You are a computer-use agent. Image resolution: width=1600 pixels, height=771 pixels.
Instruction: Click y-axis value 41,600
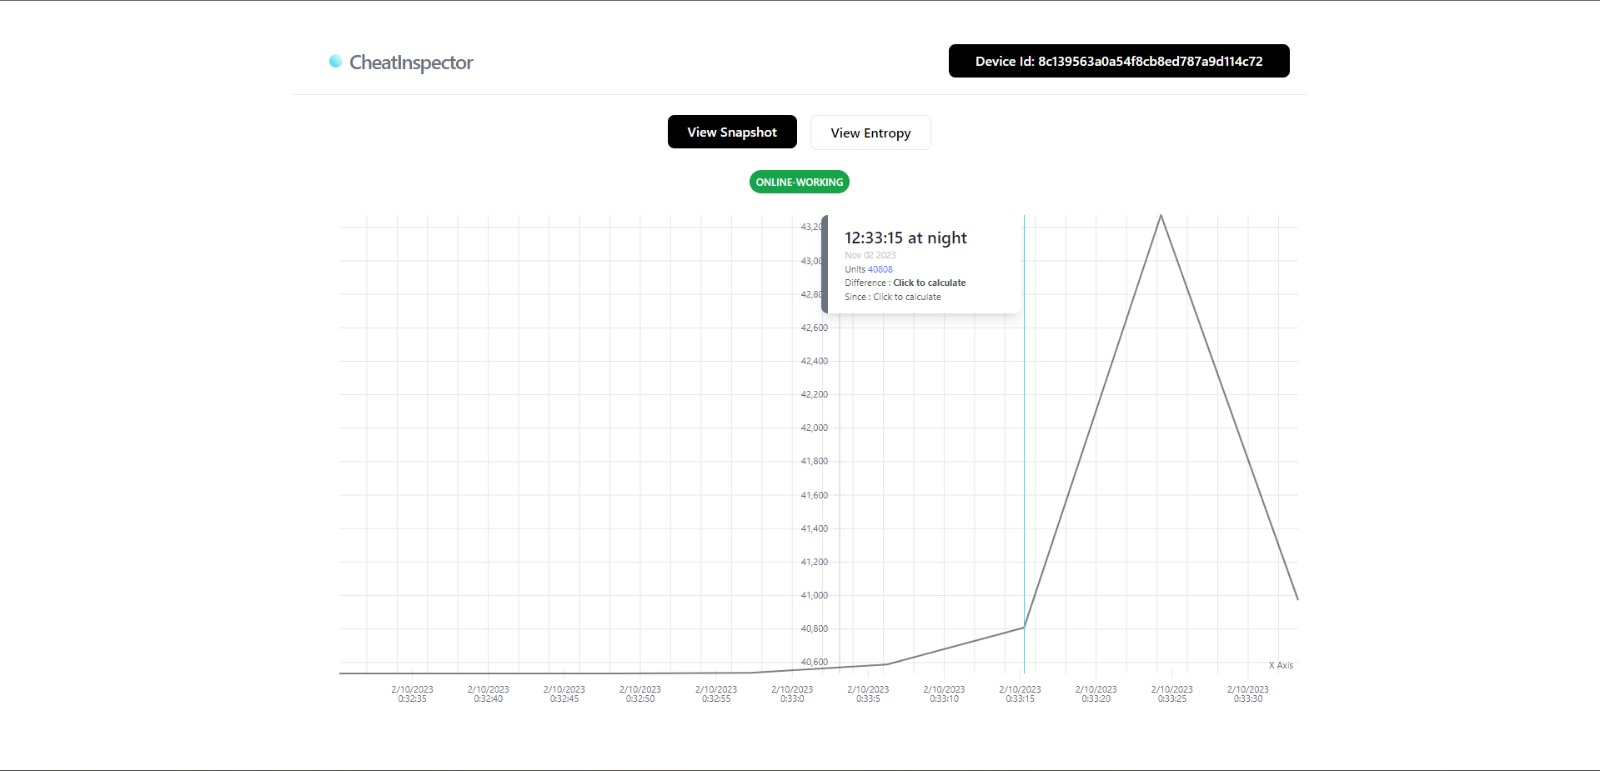[814, 495]
